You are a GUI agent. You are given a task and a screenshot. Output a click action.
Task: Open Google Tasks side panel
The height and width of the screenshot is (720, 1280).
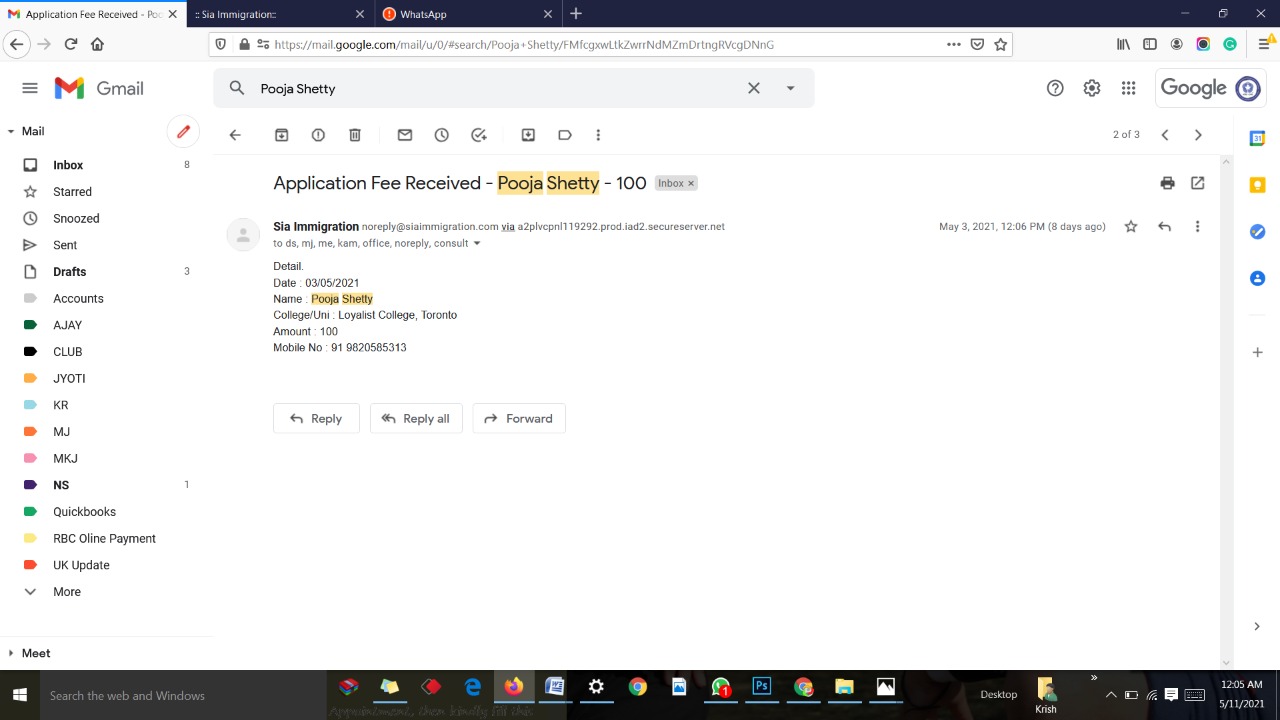coord(1258,232)
